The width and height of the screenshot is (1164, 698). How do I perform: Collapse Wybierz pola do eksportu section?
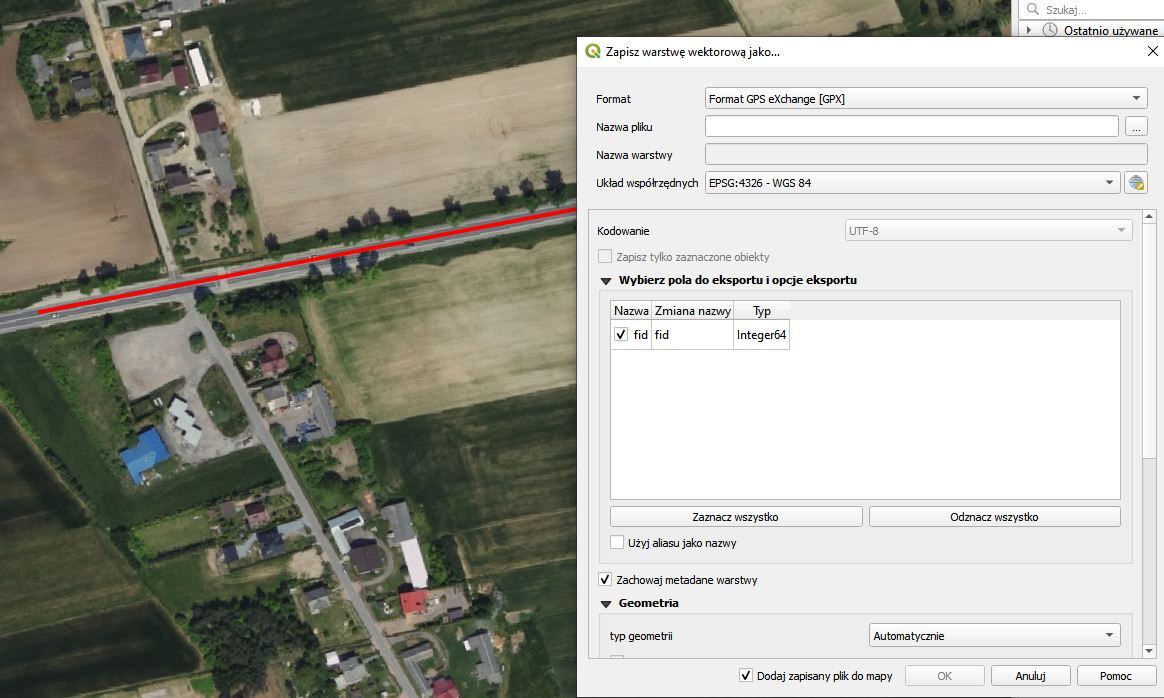tap(606, 281)
